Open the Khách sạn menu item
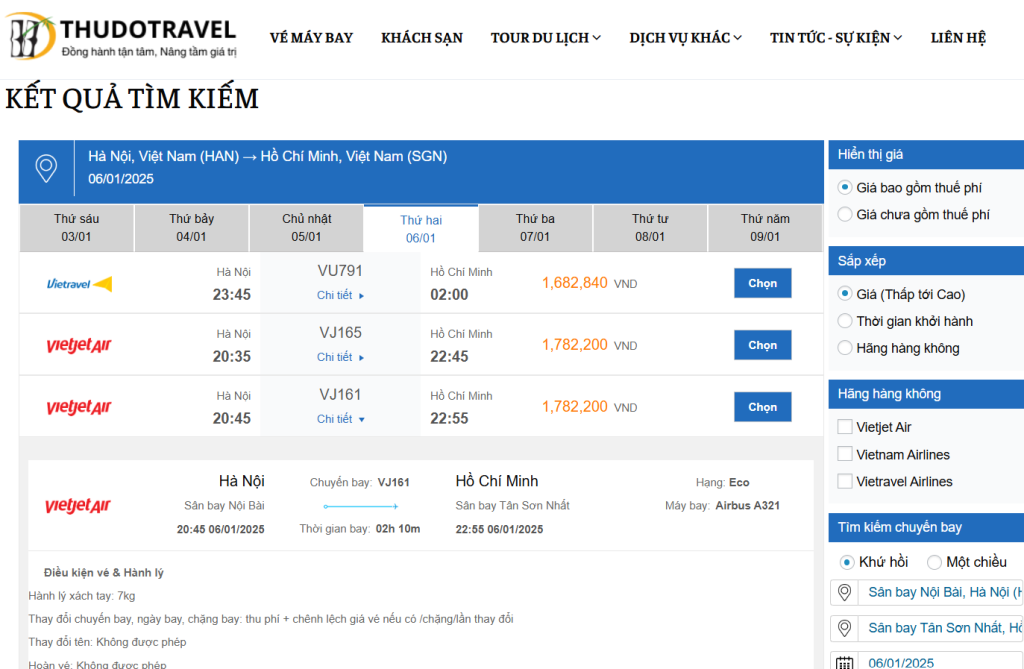This screenshot has height=669, width=1024. [x=422, y=38]
